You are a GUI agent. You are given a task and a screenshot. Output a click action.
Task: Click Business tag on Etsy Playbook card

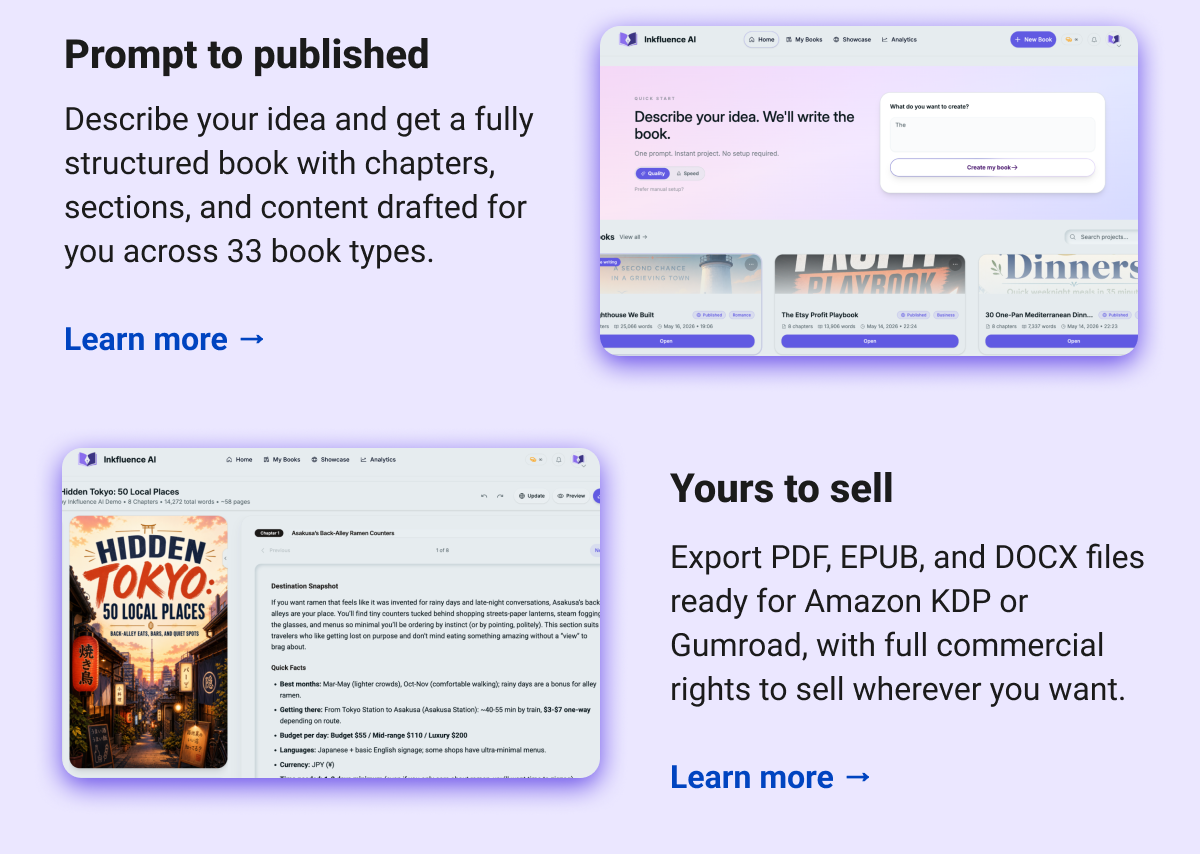tap(945, 315)
